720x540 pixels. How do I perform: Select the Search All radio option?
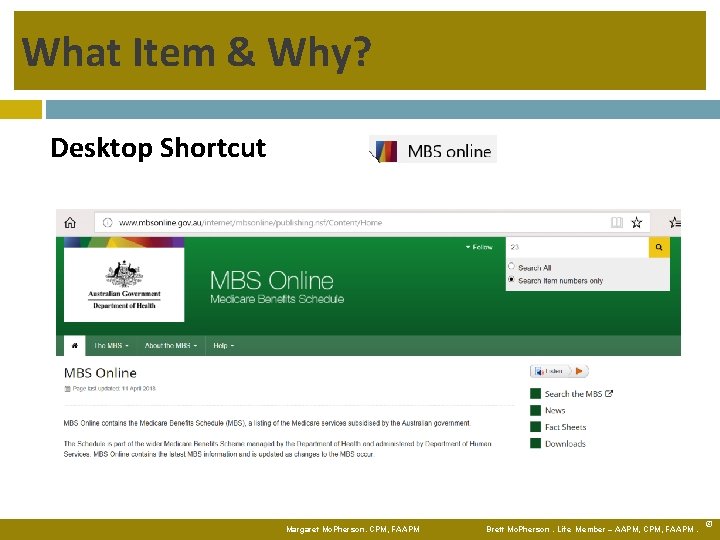pyautogui.click(x=512, y=266)
